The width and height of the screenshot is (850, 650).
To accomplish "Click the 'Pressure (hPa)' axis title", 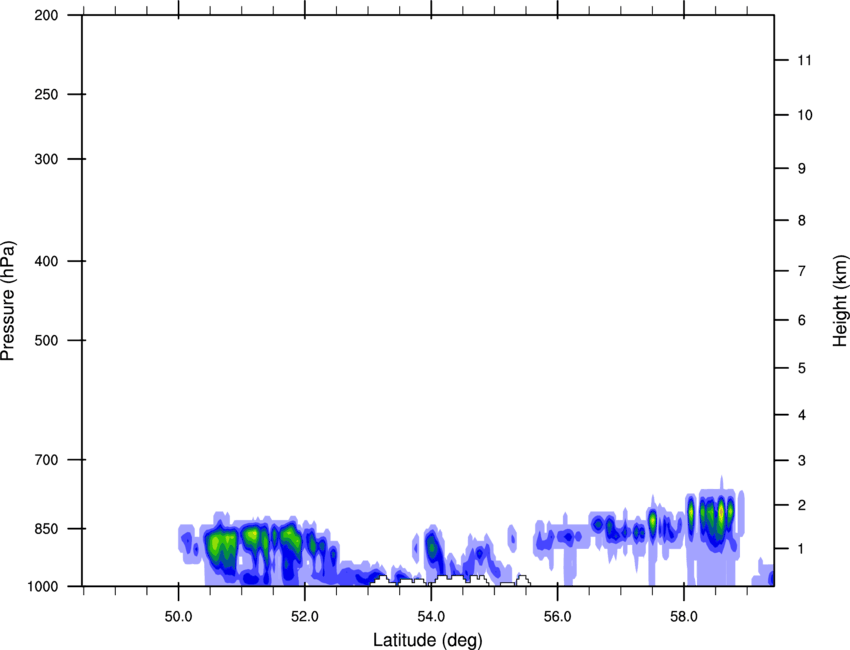I will tap(8, 300).
